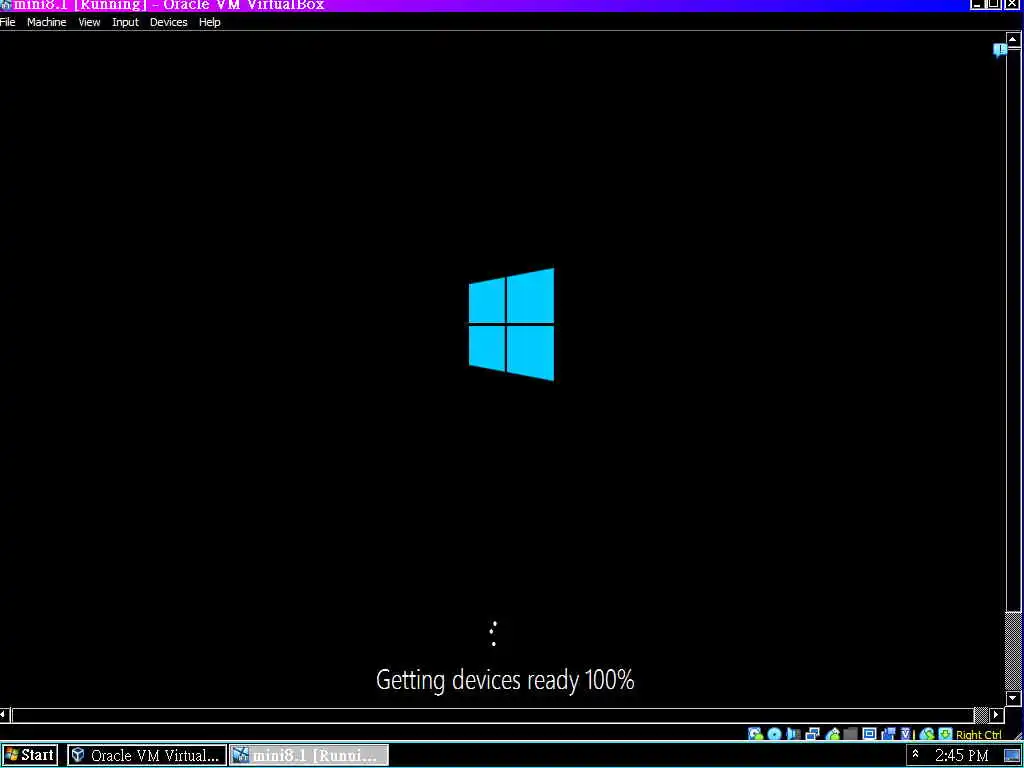This screenshot has width=1024, height=768.
Task: Click the hard disk activity indicator
Action: [x=756, y=733]
